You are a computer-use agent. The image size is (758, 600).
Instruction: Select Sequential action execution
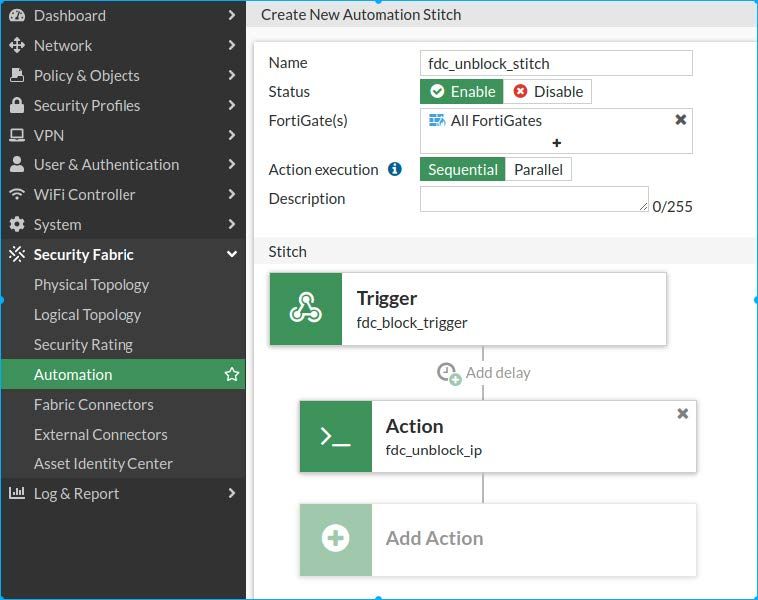click(x=463, y=170)
